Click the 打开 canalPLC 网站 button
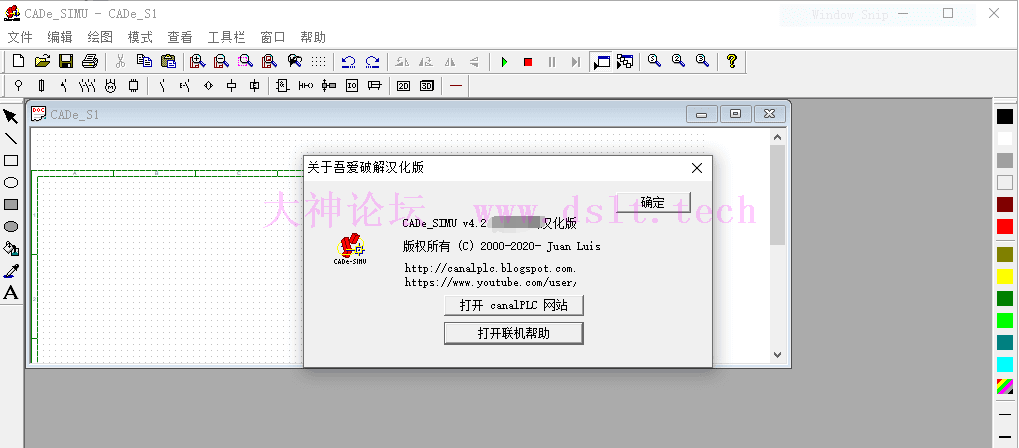 pyautogui.click(x=513, y=305)
